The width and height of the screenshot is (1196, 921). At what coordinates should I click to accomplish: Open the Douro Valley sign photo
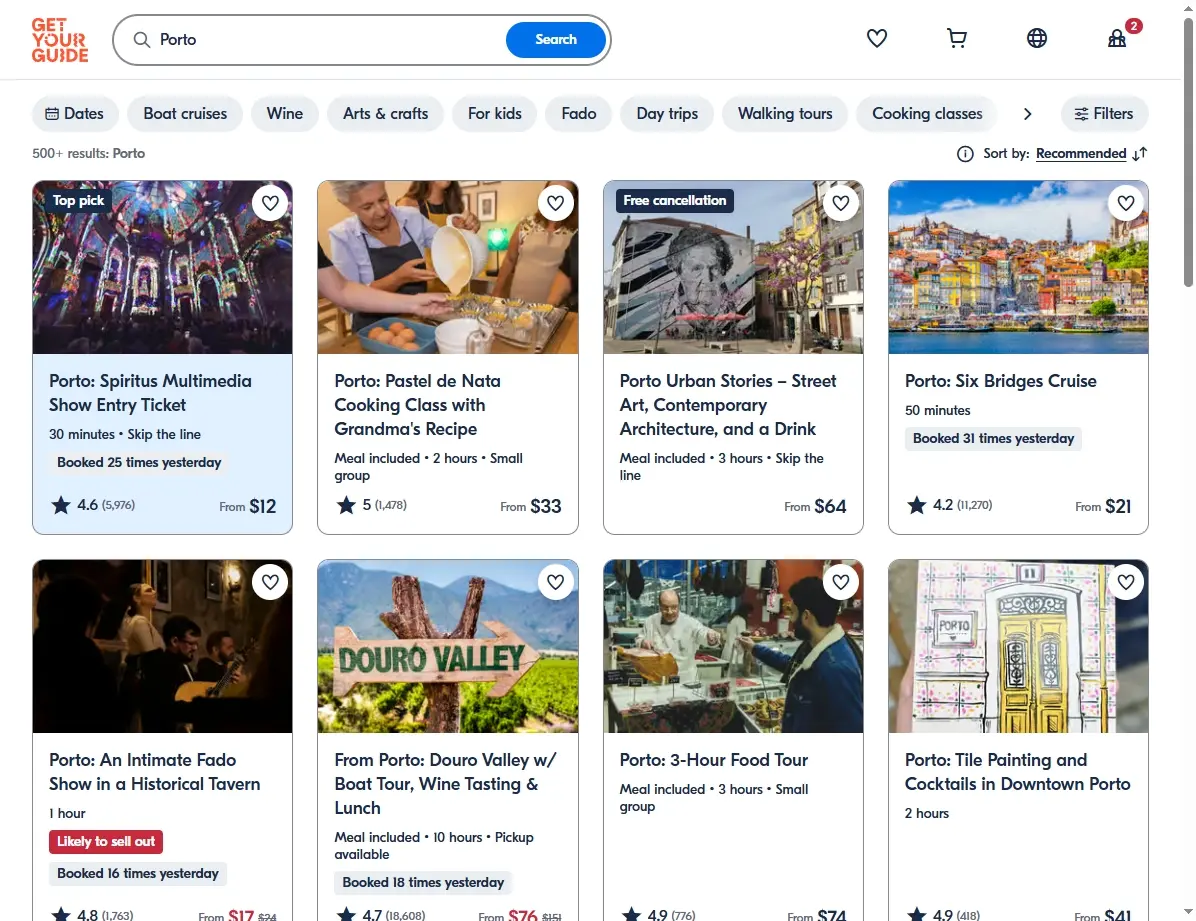tap(448, 646)
